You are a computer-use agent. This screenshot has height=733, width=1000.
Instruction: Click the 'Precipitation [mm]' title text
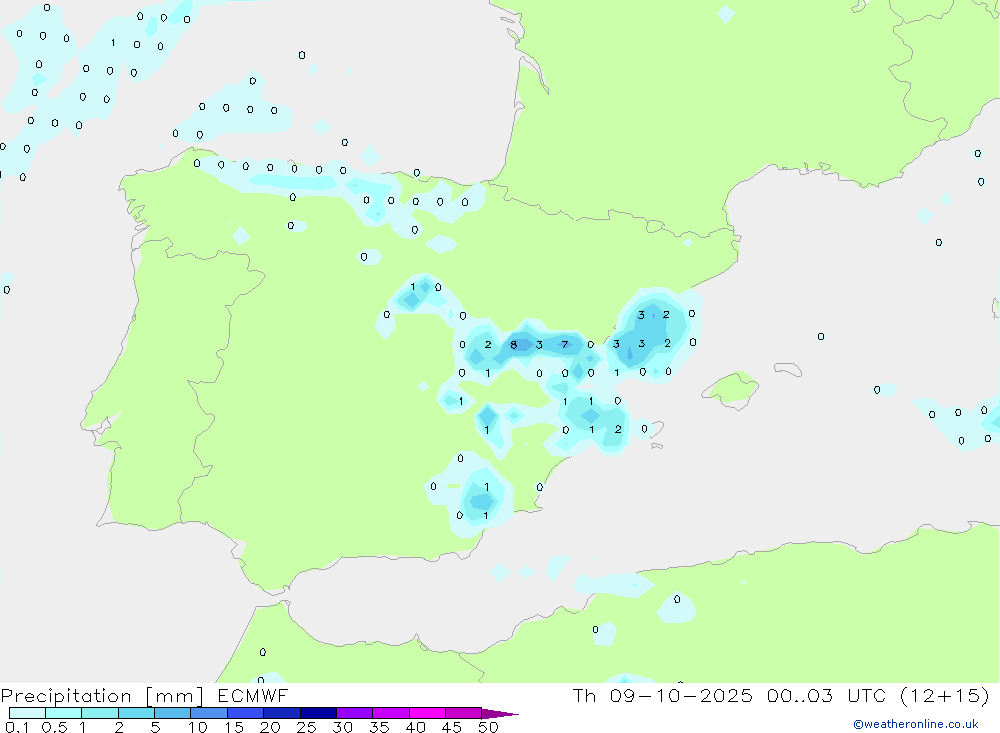pos(102,696)
